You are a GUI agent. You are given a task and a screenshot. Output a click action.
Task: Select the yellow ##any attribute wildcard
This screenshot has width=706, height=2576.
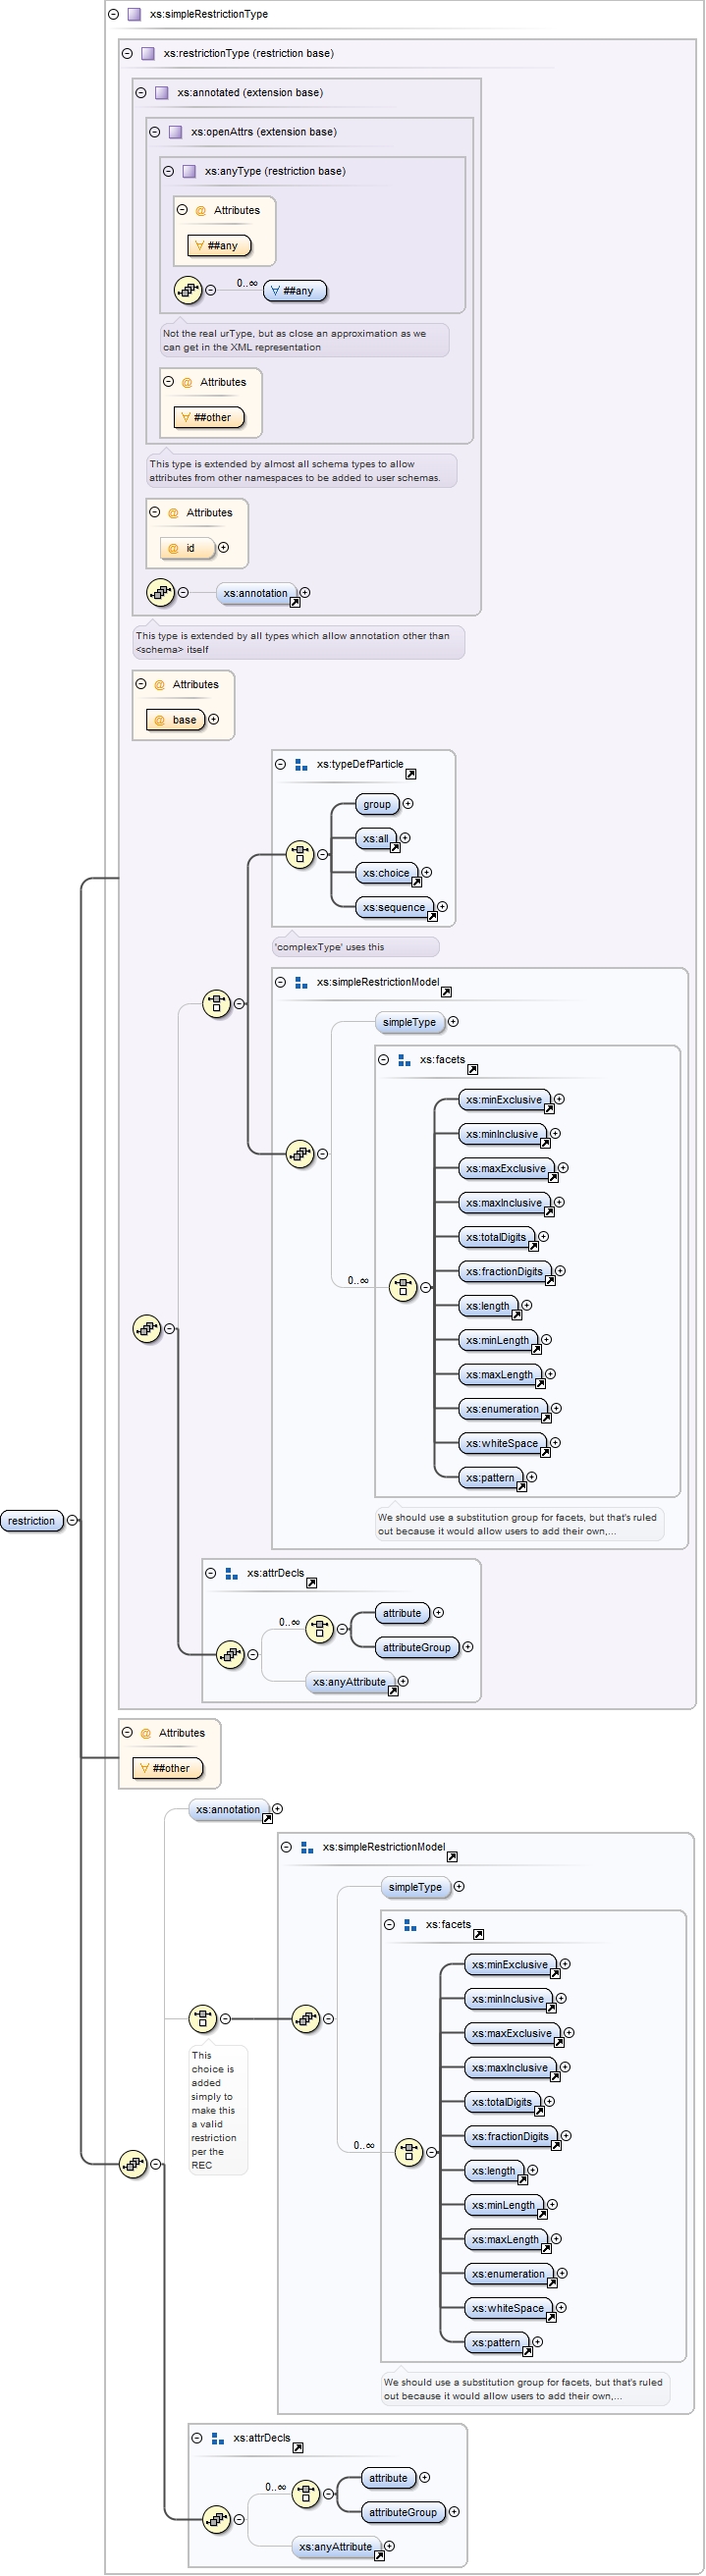coord(218,245)
